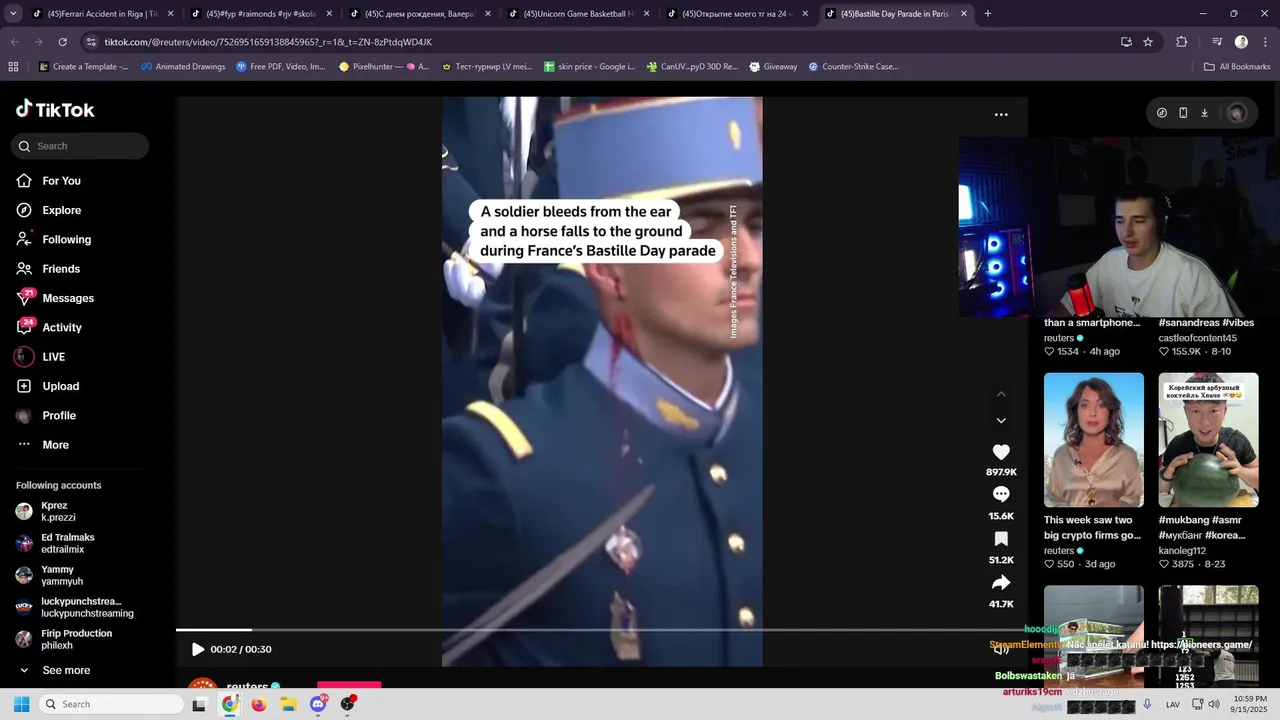This screenshot has height=720, width=1280.
Task: Open the Windows Start menu
Action: pos(21,705)
